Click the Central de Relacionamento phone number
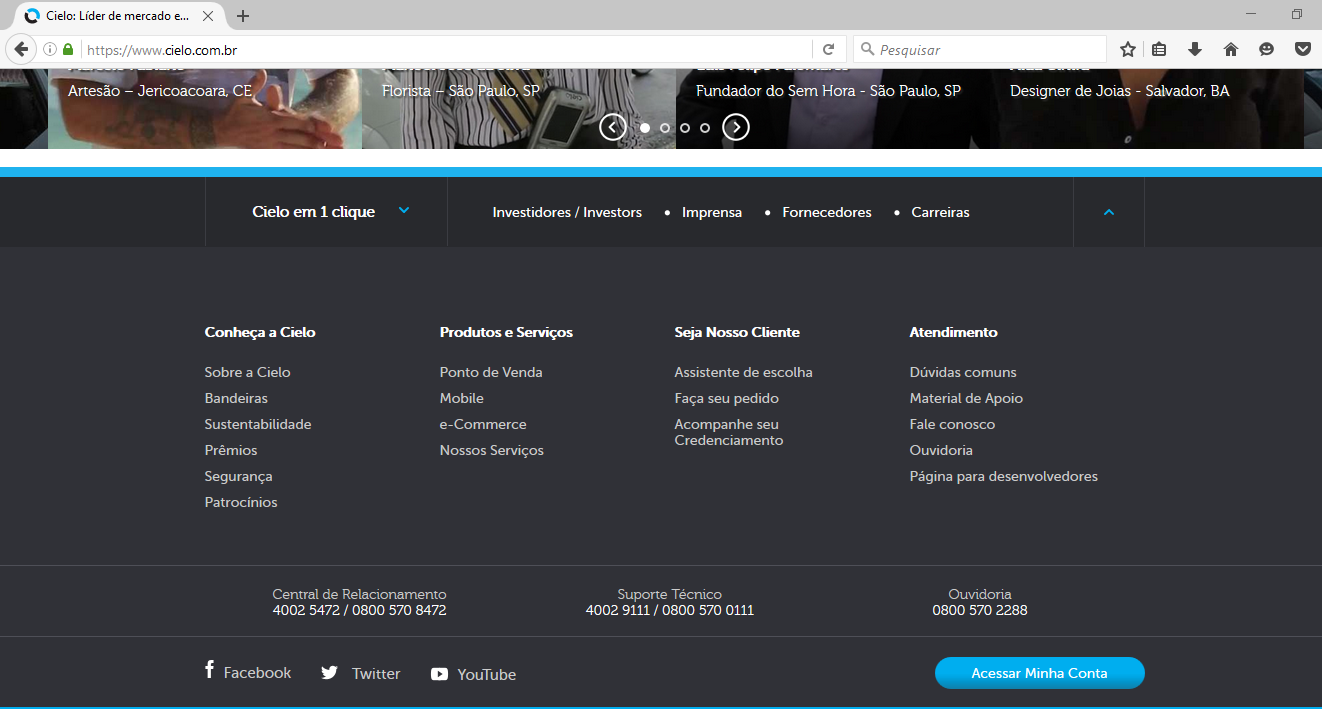Viewport: 1322px width, 709px height. pos(359,610)
